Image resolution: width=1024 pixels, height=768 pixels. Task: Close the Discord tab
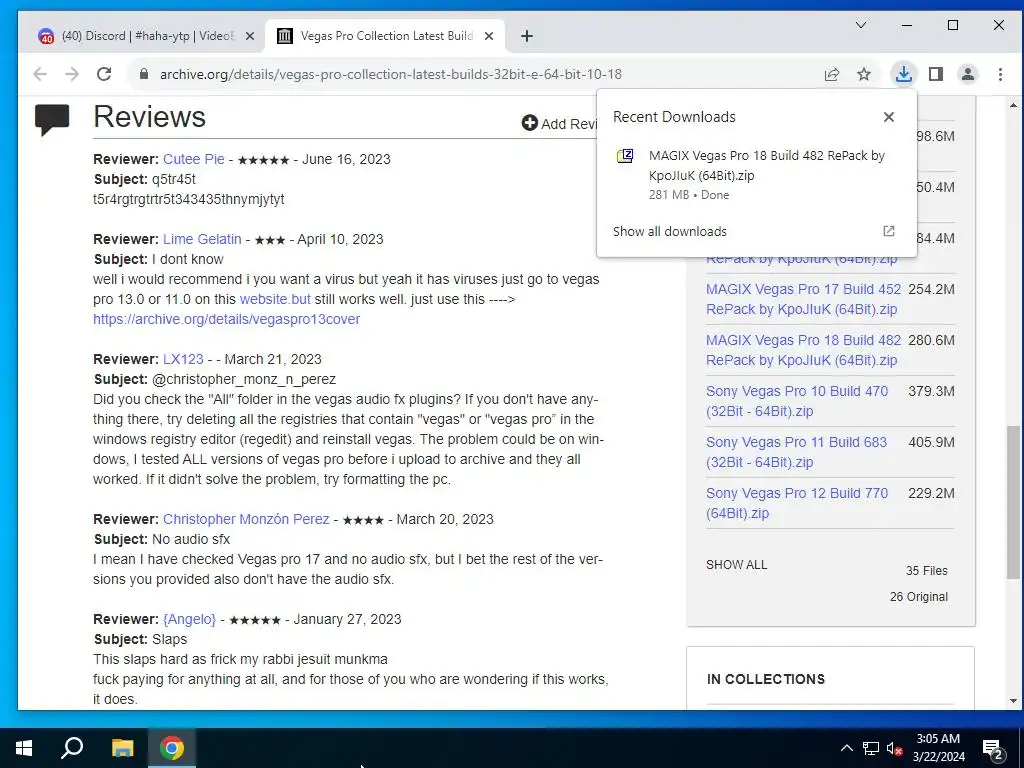point(249,36)
